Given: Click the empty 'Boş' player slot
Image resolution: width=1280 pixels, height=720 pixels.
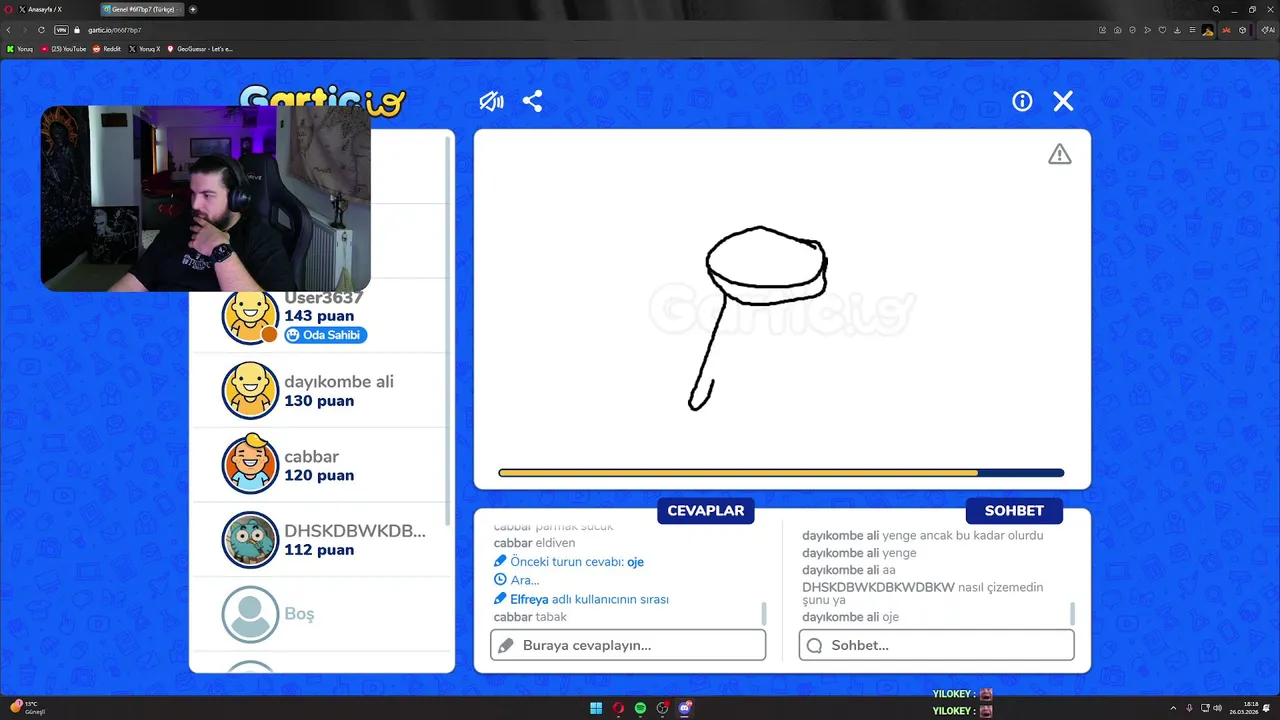Looking at the screenshot, I should 320,614.
